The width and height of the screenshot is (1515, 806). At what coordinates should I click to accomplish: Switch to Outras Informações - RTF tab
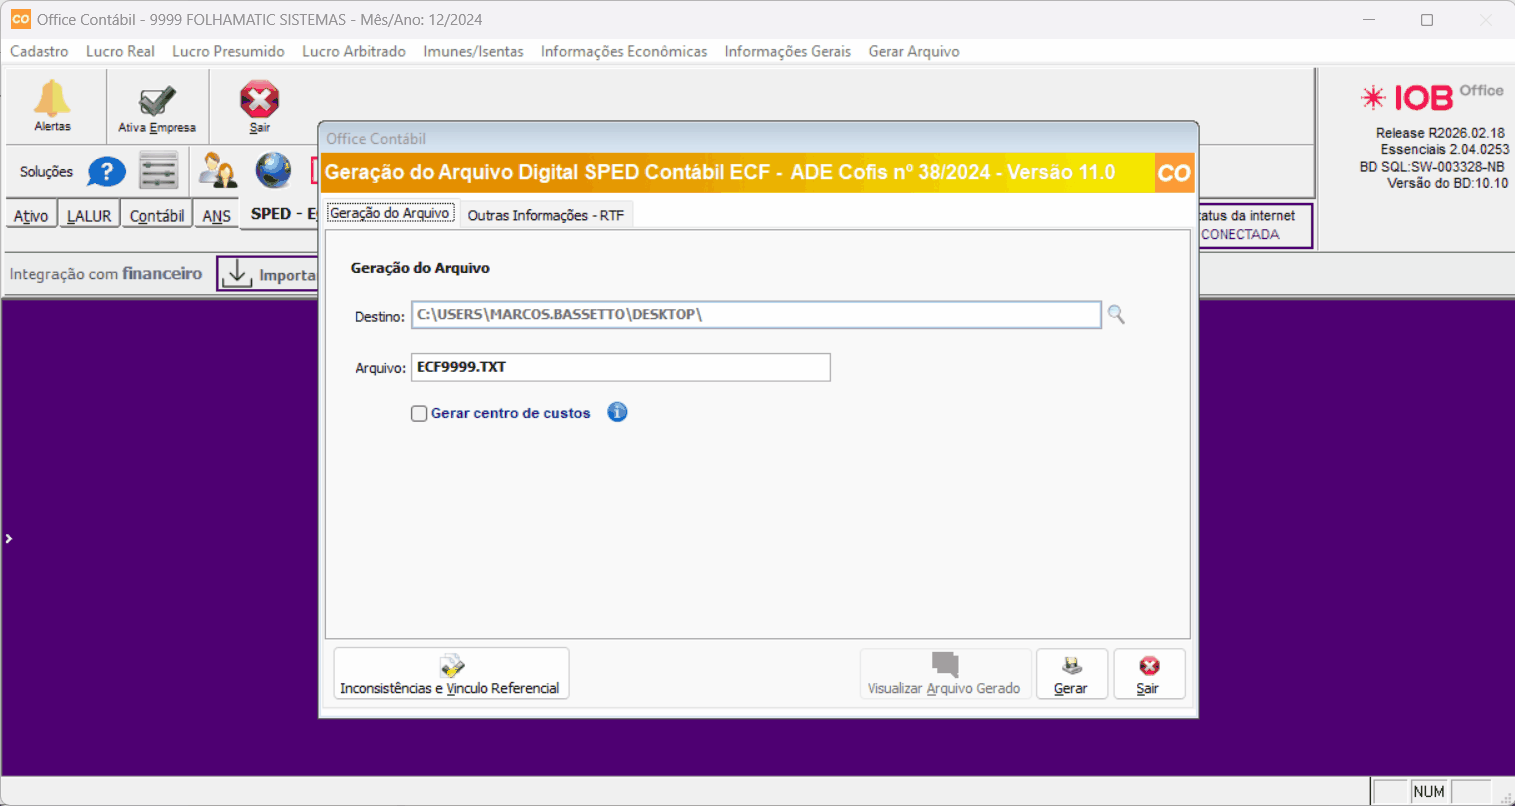545,215
